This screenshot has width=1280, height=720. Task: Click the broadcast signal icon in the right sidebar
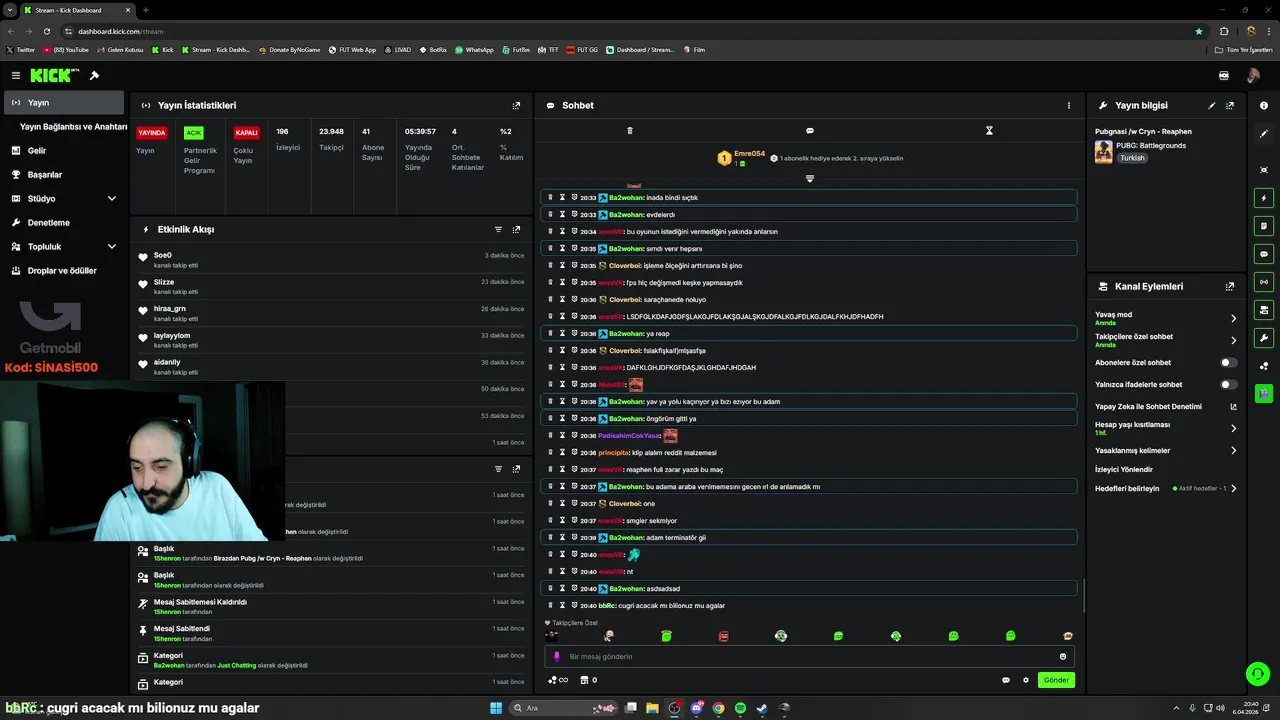[x=1264, y=282]
